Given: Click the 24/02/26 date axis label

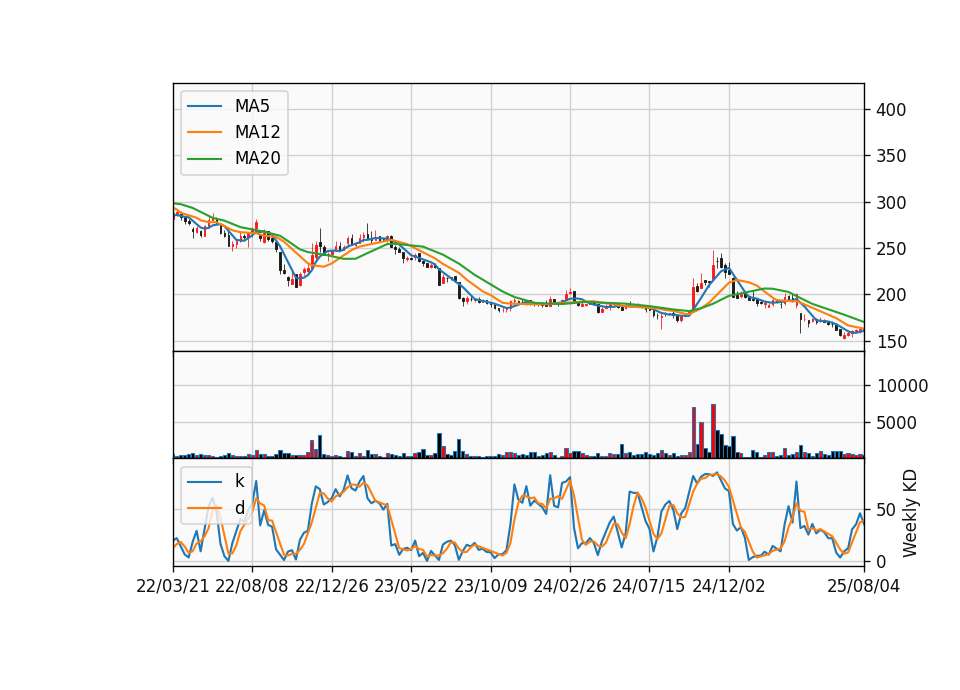Looking at the screenshot, I should pos(570,586).
